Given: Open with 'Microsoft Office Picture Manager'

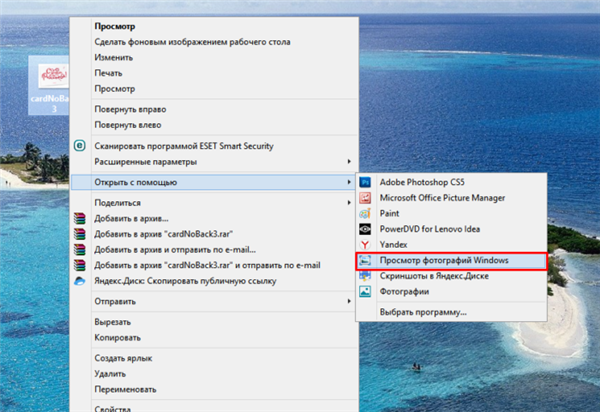Looking at the screenshot, I should [442, 198].
